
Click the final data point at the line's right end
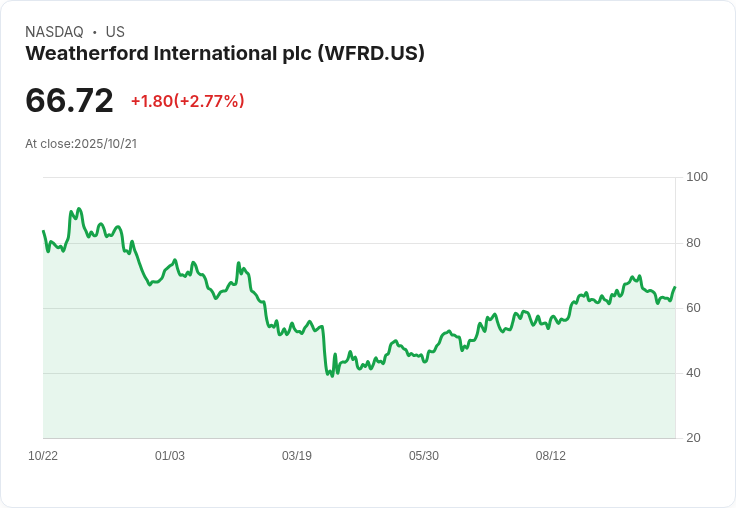pyautogui.click(x=675, y=287)
